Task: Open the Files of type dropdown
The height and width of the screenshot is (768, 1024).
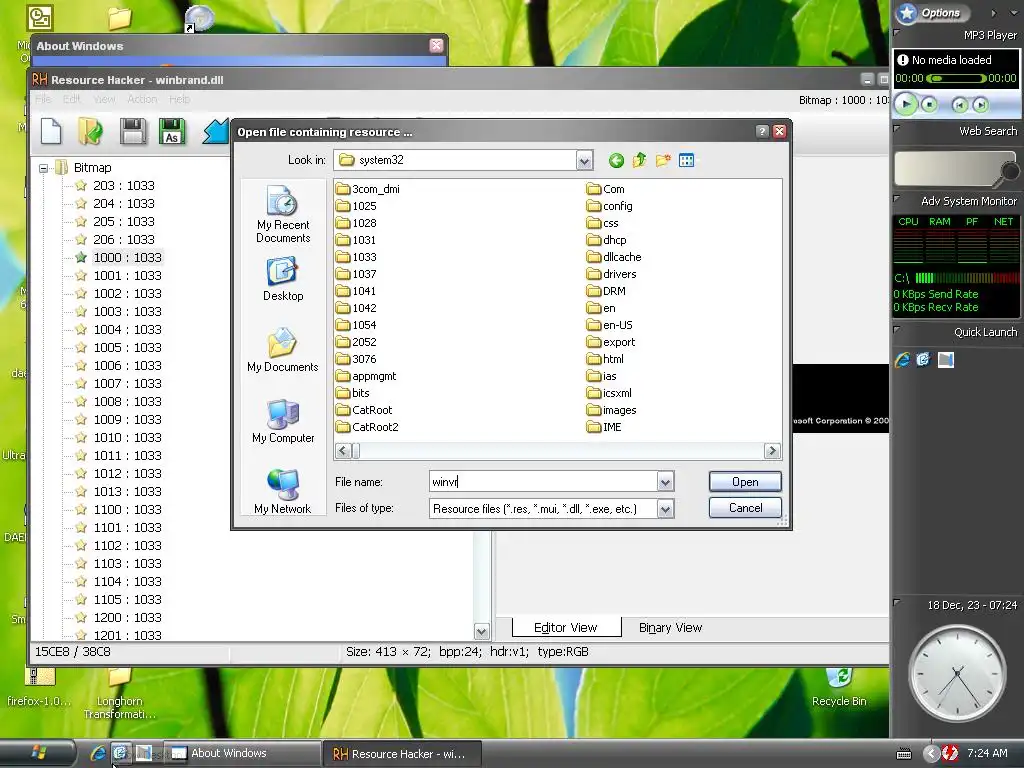Action: pos(665,509)
